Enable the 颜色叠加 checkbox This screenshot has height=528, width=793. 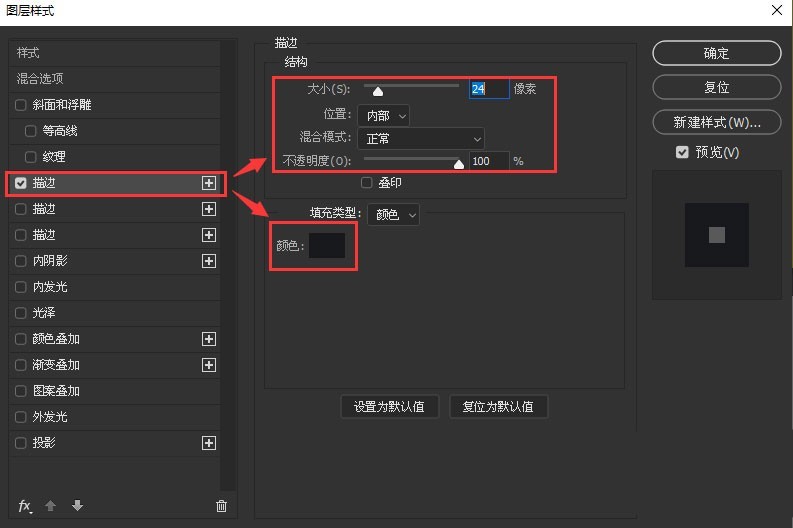coord(21,339)
